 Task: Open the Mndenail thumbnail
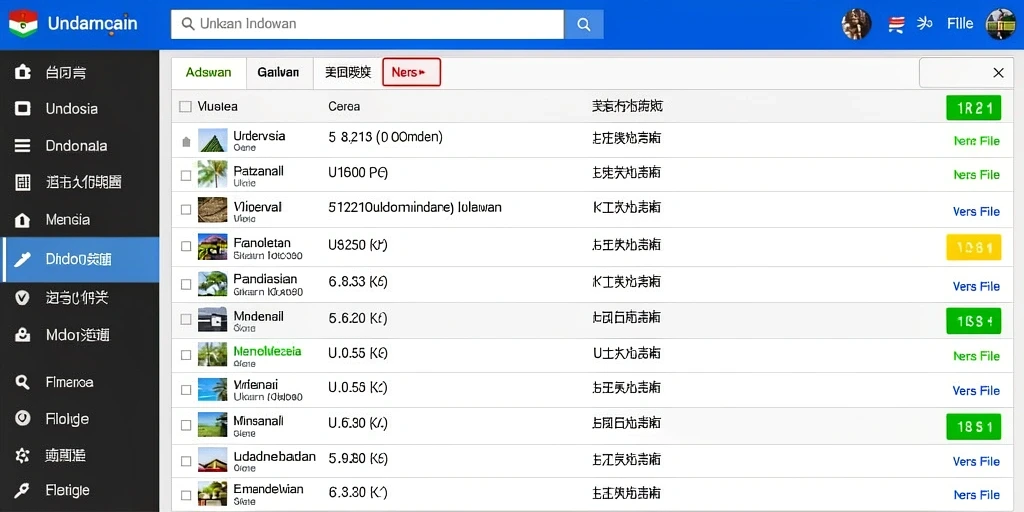pyautogui.click(x=212, y=319)
